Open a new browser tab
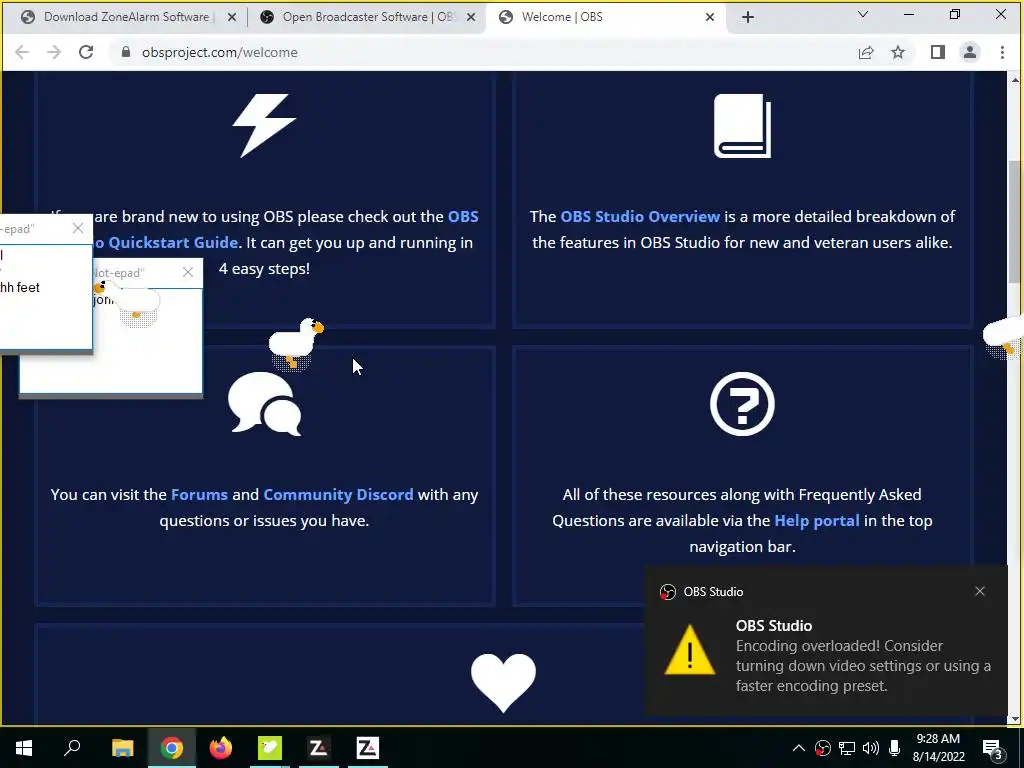Viewport: 1024px width, 768px height. click(748, 18)
